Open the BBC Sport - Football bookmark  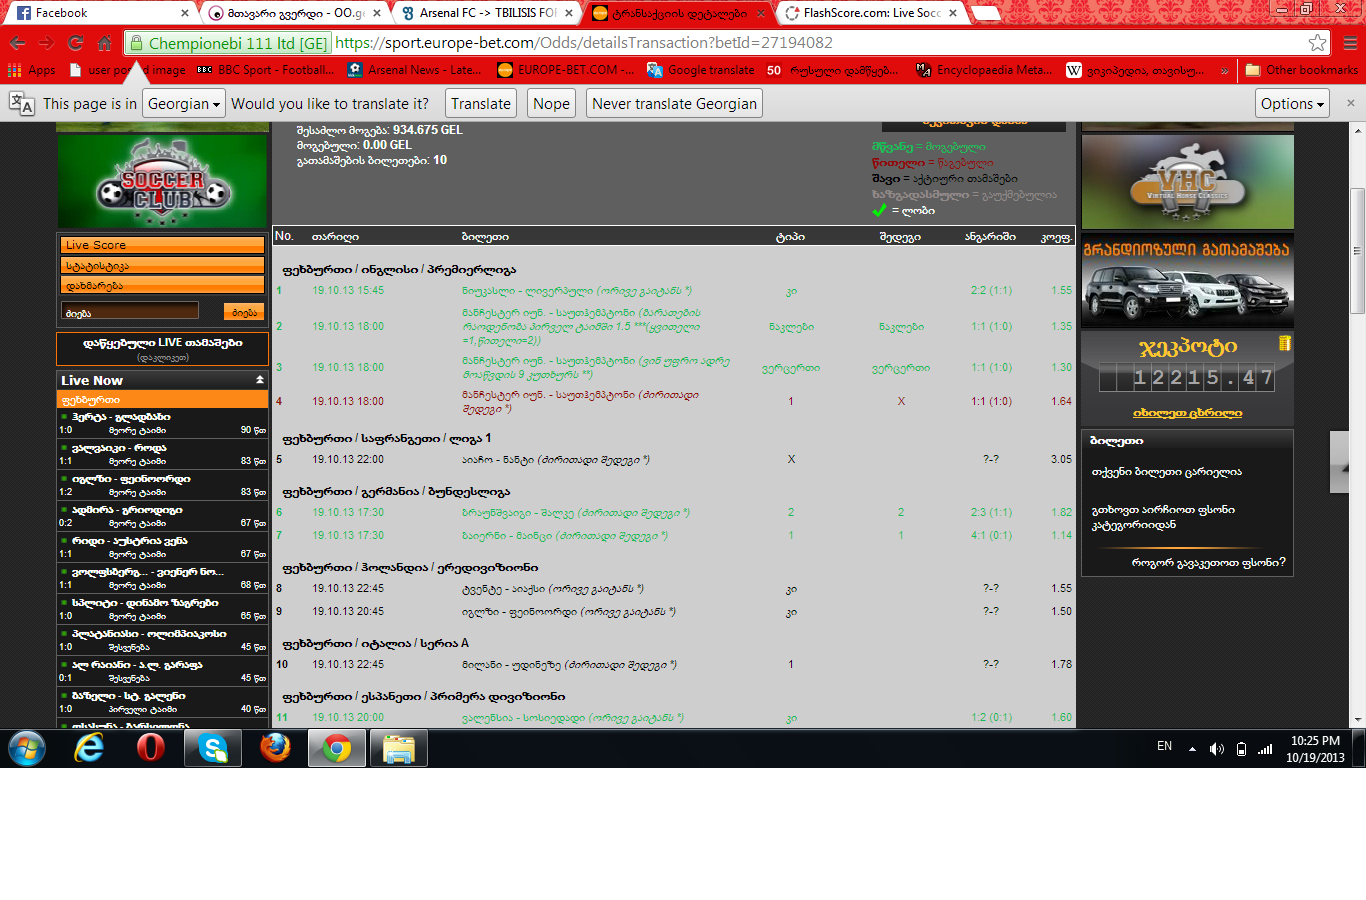[265, 70]
